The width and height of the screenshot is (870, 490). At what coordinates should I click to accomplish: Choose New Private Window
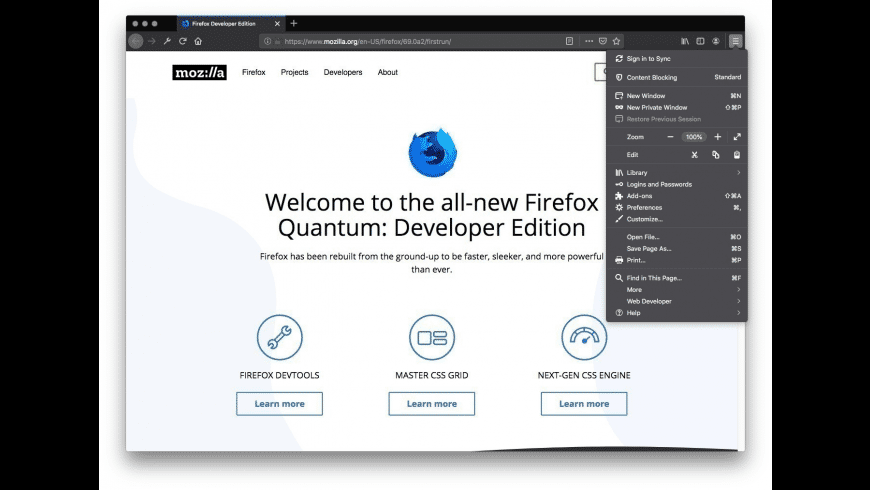click(677, 107)
